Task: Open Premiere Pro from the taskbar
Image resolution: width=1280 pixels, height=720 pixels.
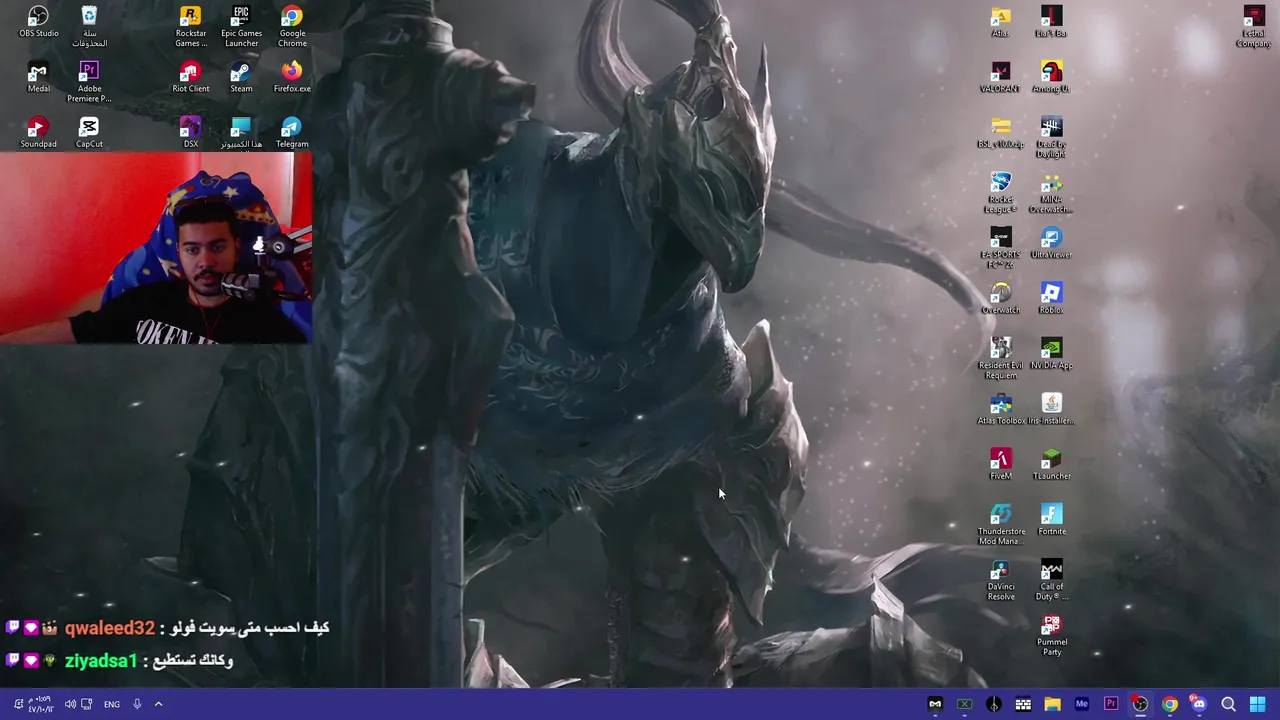Action: (x=1111, y=704)
